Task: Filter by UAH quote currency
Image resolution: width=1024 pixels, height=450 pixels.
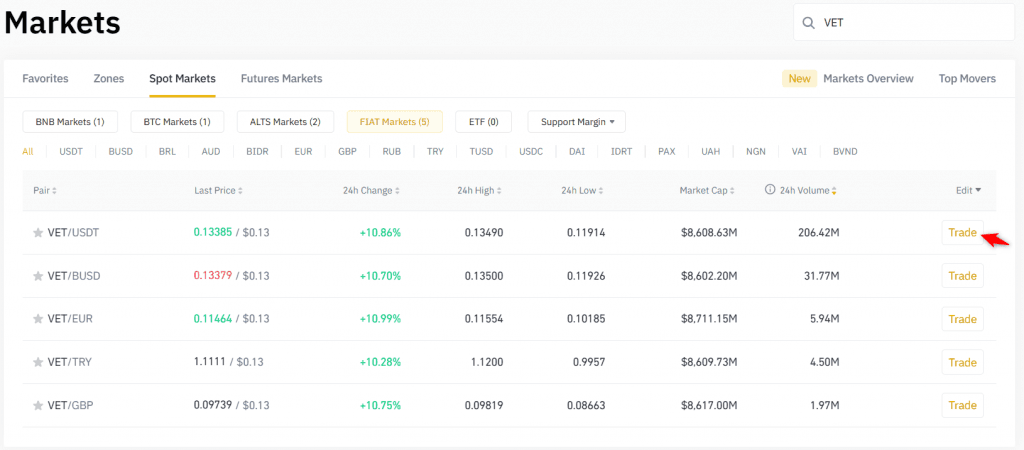Action: 711,152
